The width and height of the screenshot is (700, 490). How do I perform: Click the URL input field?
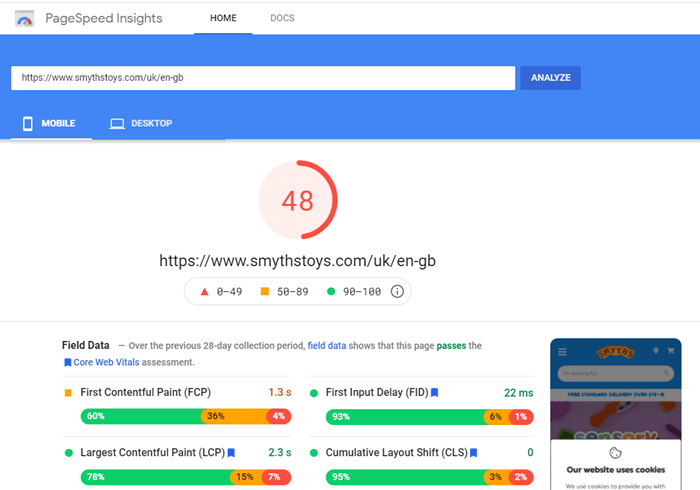(x=263, y=78)
